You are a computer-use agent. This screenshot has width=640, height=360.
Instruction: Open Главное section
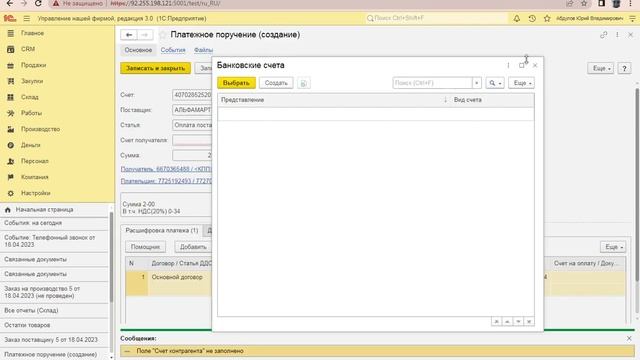32,33
